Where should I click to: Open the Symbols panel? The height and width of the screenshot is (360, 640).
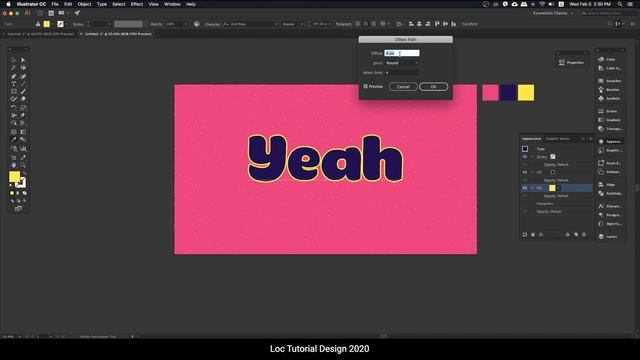[609, 98]
